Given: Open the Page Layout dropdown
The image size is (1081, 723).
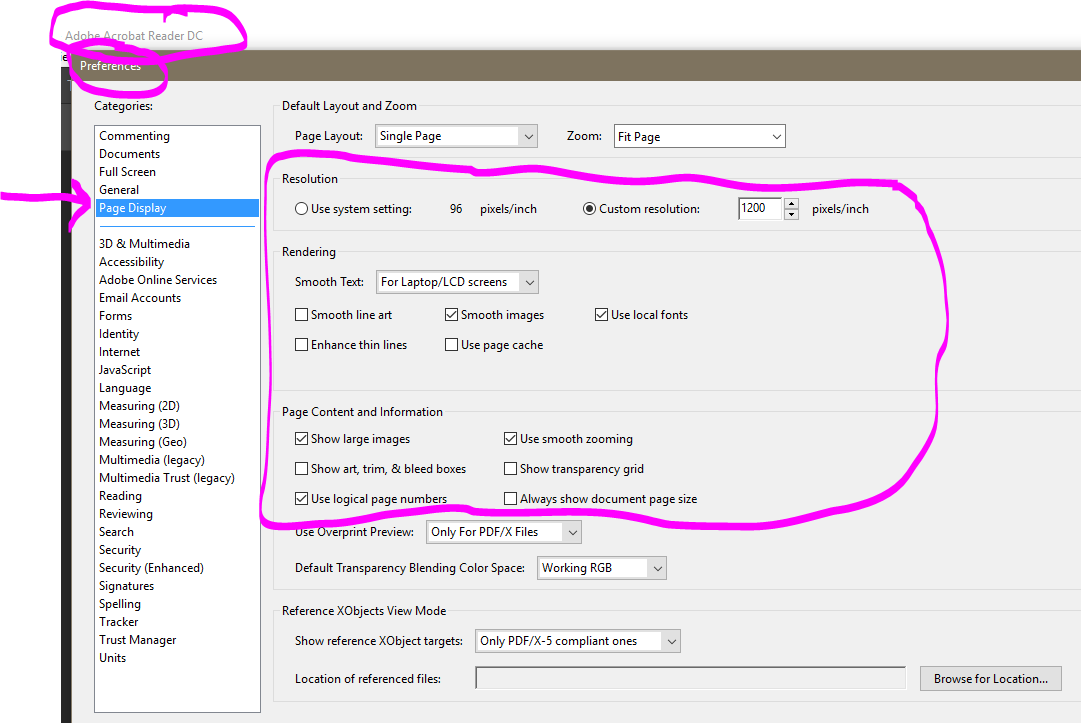Looking at the screenshot, I should (456, 136).
